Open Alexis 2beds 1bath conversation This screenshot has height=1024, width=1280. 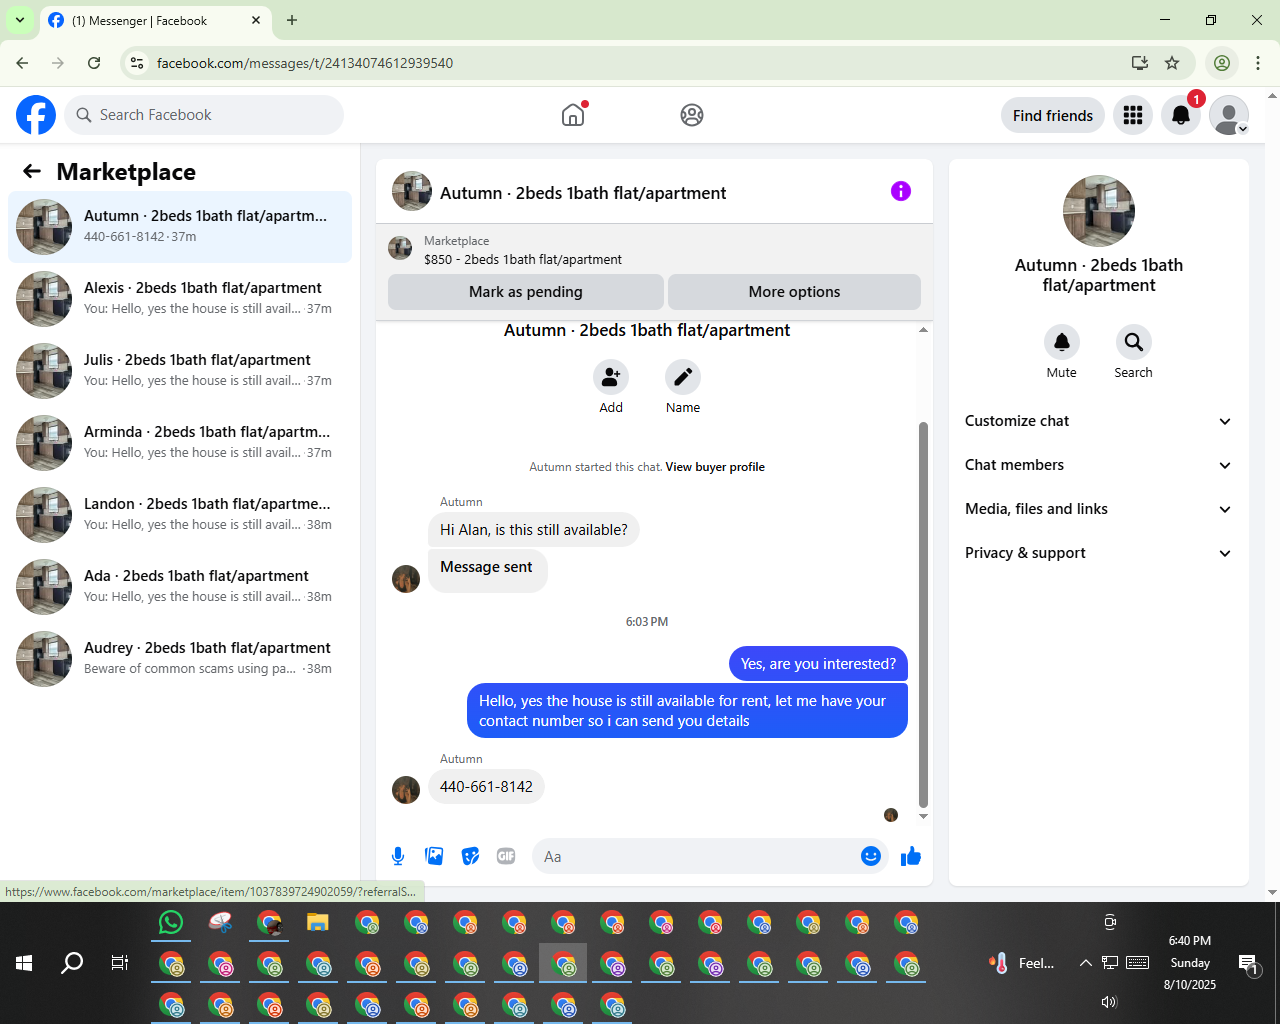(x=180, y=299)
